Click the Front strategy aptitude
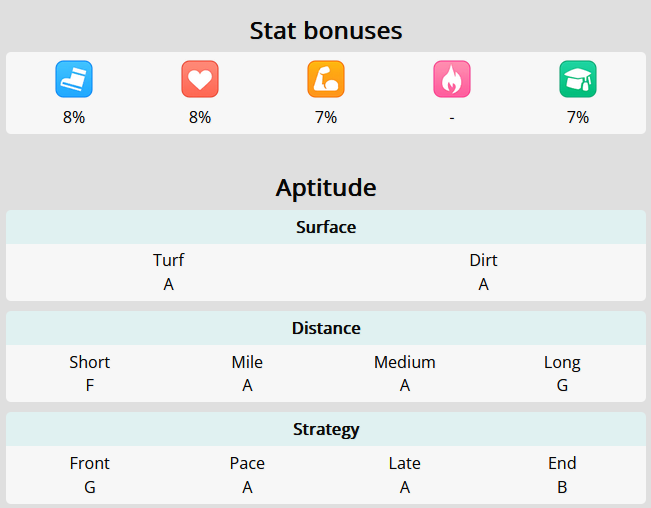This screenshot has width=651, height=508. pyautogui.click(x=90, y=475)
